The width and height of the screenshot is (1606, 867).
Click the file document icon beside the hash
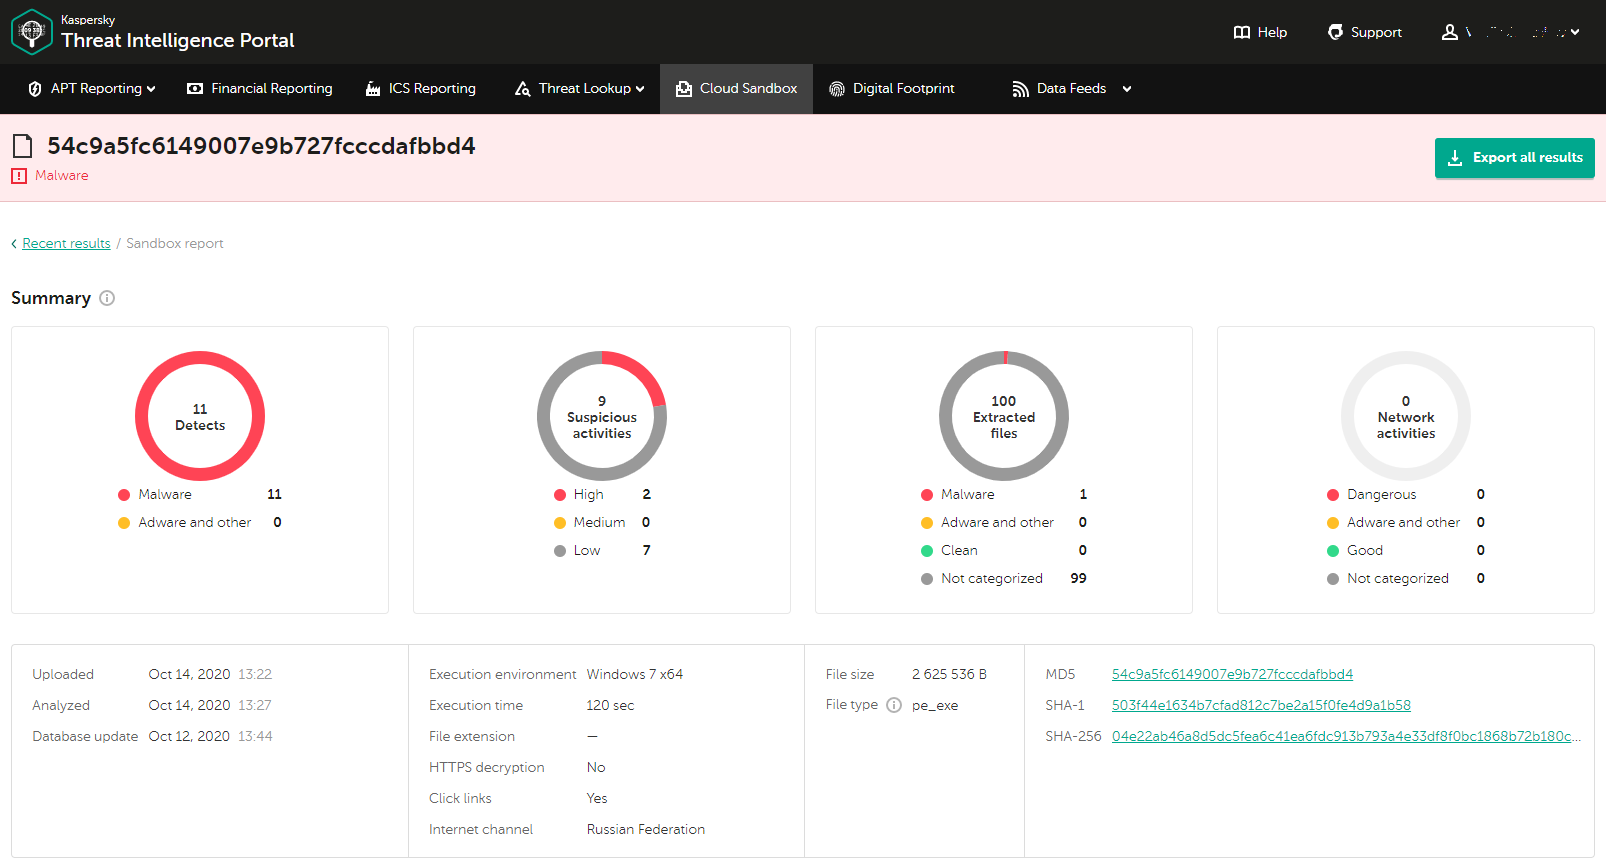click(x=22, y=146)
